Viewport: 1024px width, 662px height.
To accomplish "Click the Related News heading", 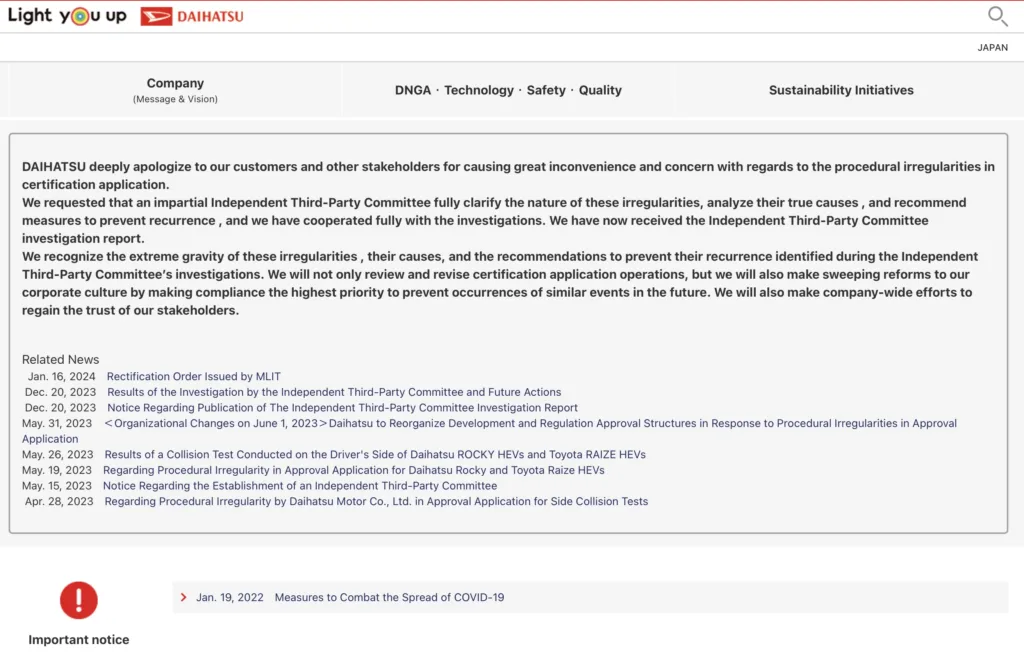I will click(61, 360).
